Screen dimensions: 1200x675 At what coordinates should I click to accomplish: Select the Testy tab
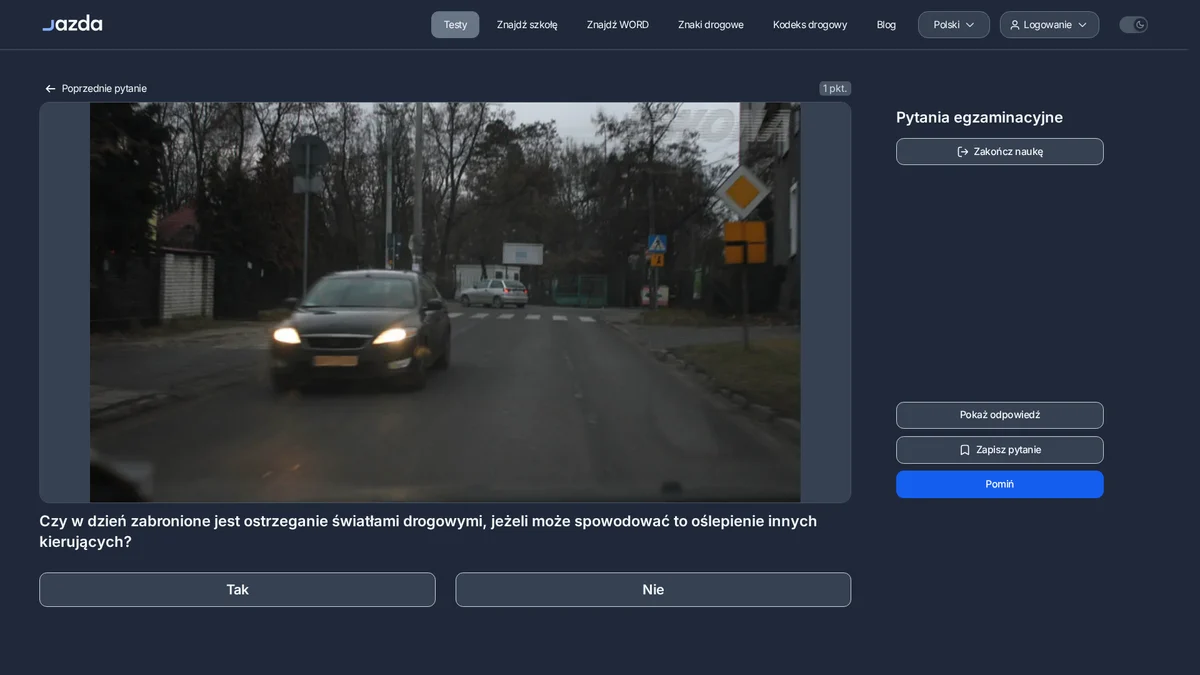tap(455, 25)
